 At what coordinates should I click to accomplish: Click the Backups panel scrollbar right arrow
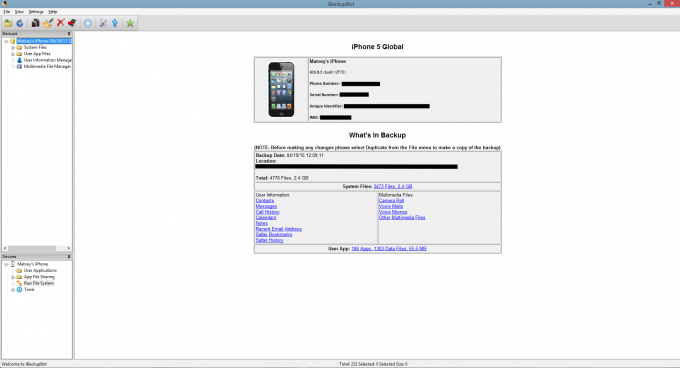tap(69, 248)
